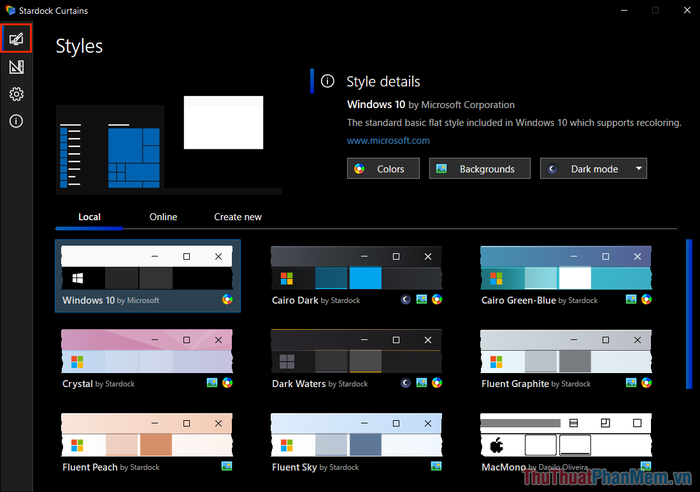The width and height of the screenshot is (700, 492).
Task: Select the Cairo Green-Blue style card
Action: 566,276
